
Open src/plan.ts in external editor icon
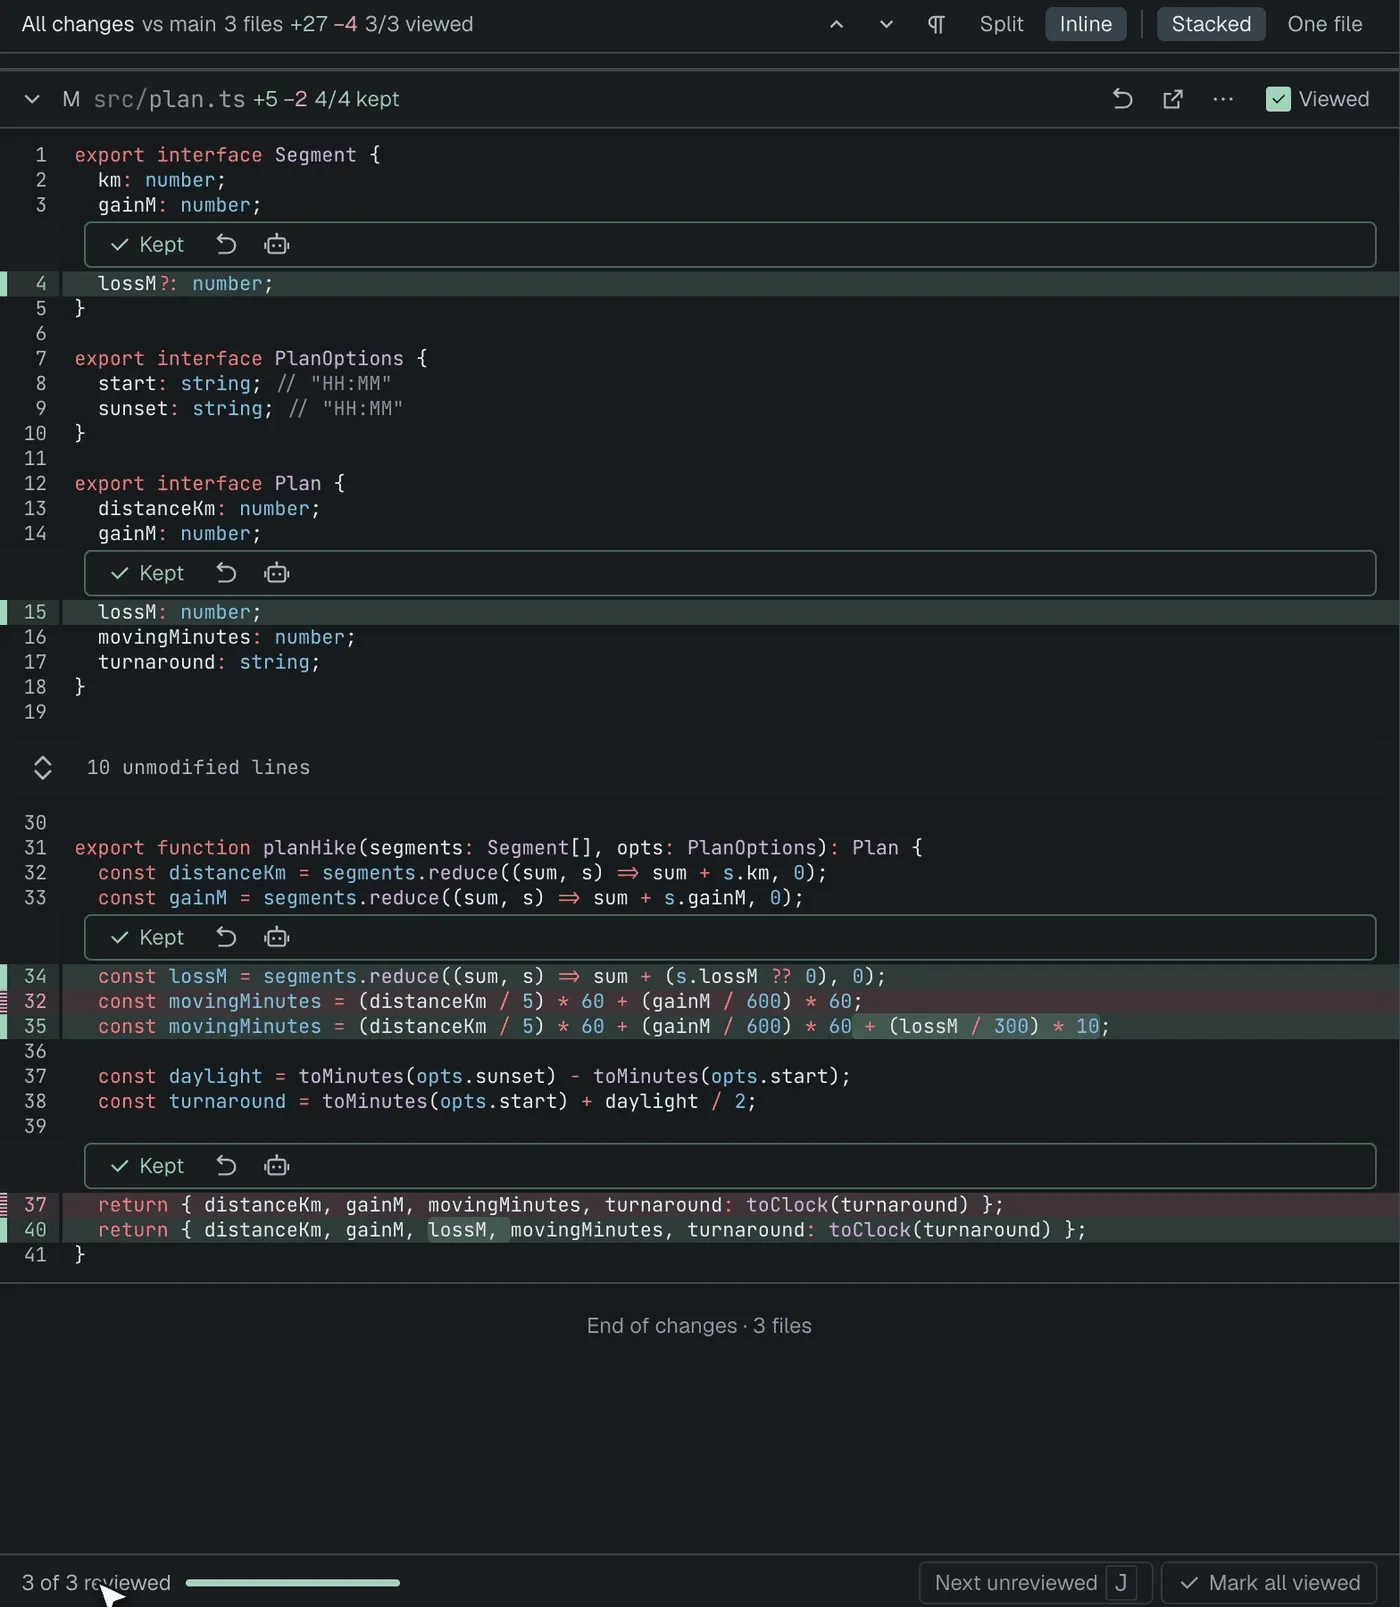(x=1173, y=99)
